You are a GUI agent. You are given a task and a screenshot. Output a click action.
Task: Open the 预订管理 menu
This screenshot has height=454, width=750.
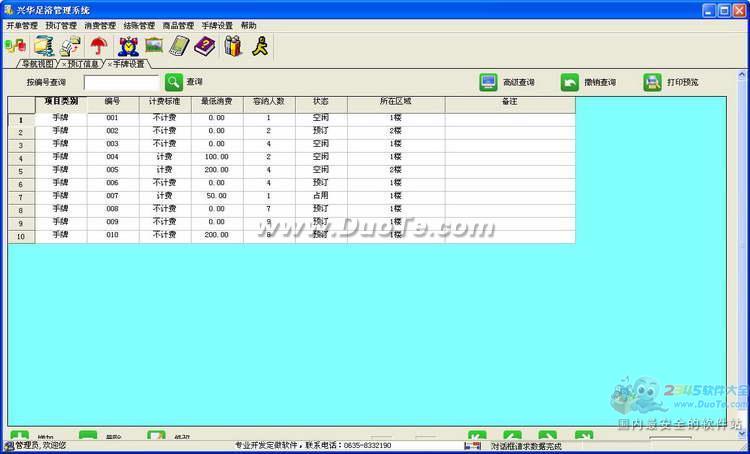(x=61, y=26)
